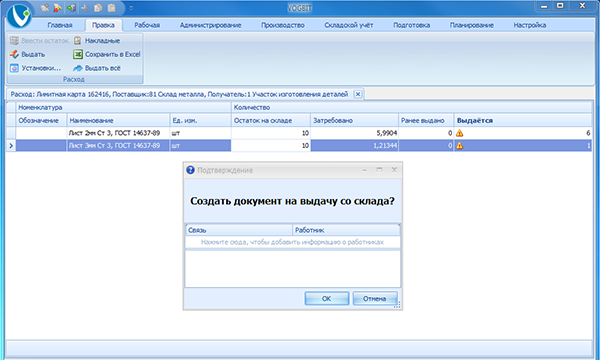Open the Рабочая ribbon tab
The width and height of the screenshot is (600, 360).
click(x=147, y=25)
